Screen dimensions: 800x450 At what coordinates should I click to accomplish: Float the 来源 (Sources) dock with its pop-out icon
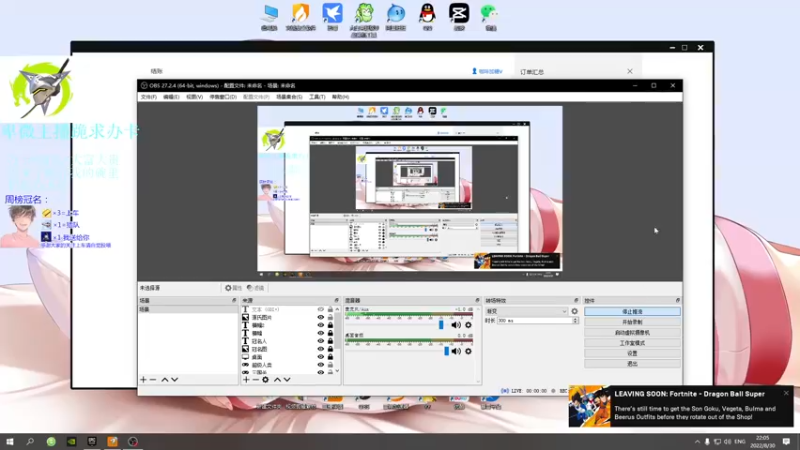337,301
